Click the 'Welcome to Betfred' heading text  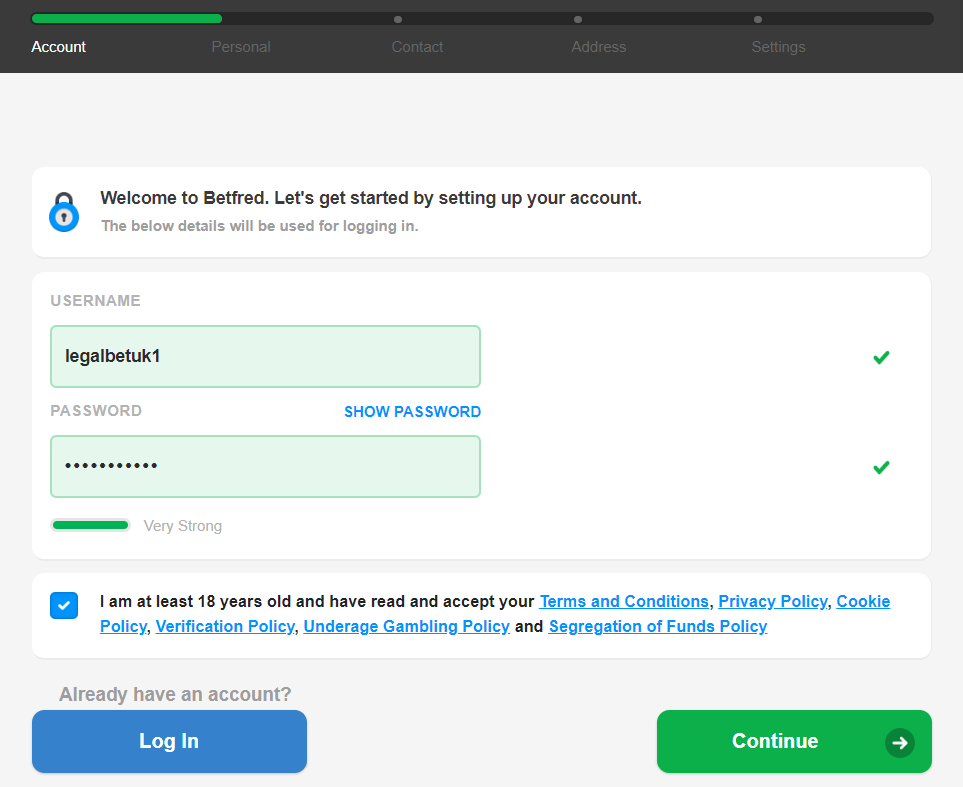371,198
